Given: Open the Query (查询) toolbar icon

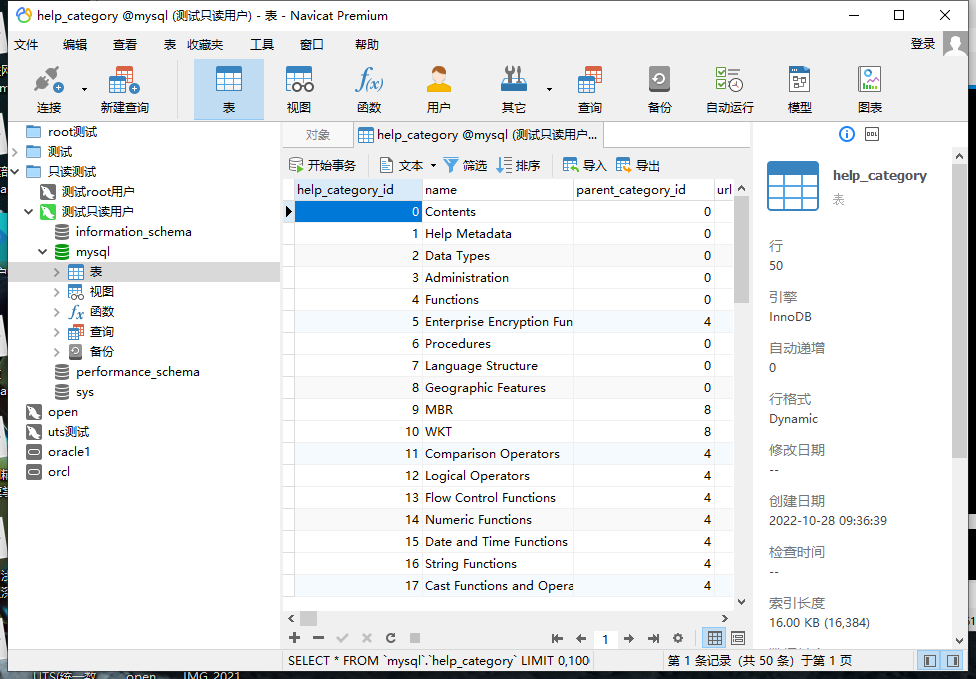Looking at the screenshot, I should coord(589,90).
